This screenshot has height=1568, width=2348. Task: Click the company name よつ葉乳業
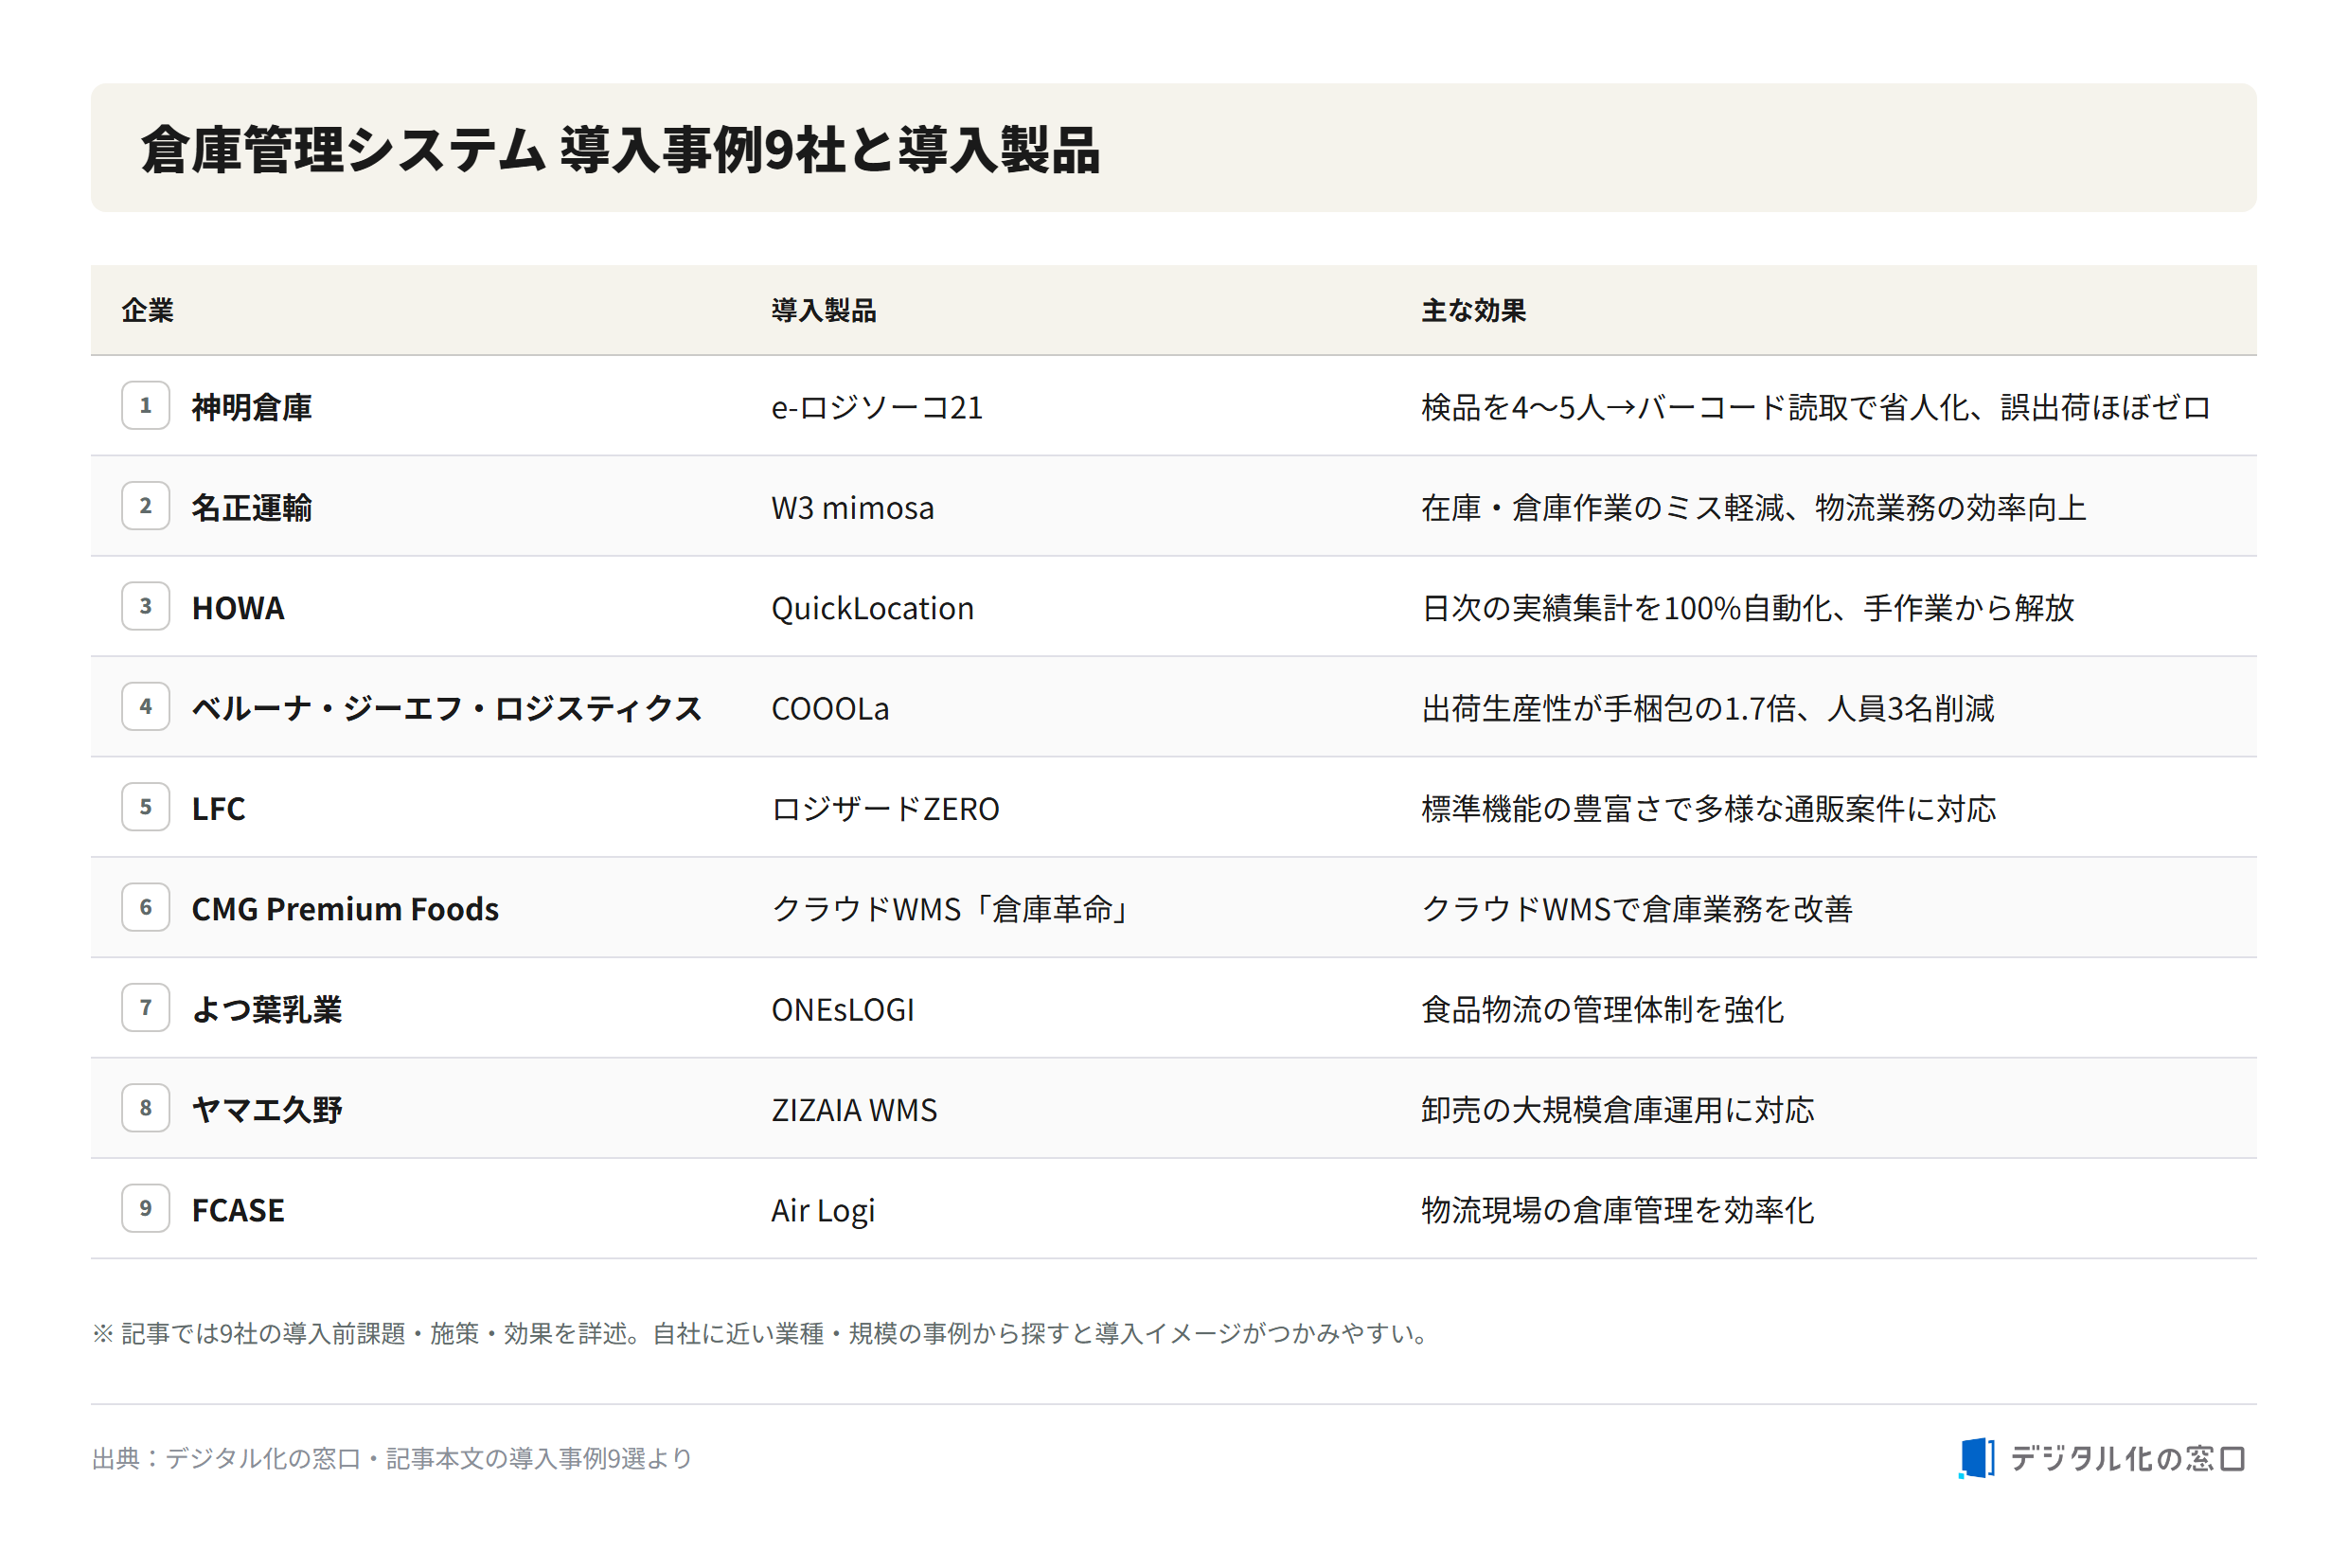[x=267, y=1009]
